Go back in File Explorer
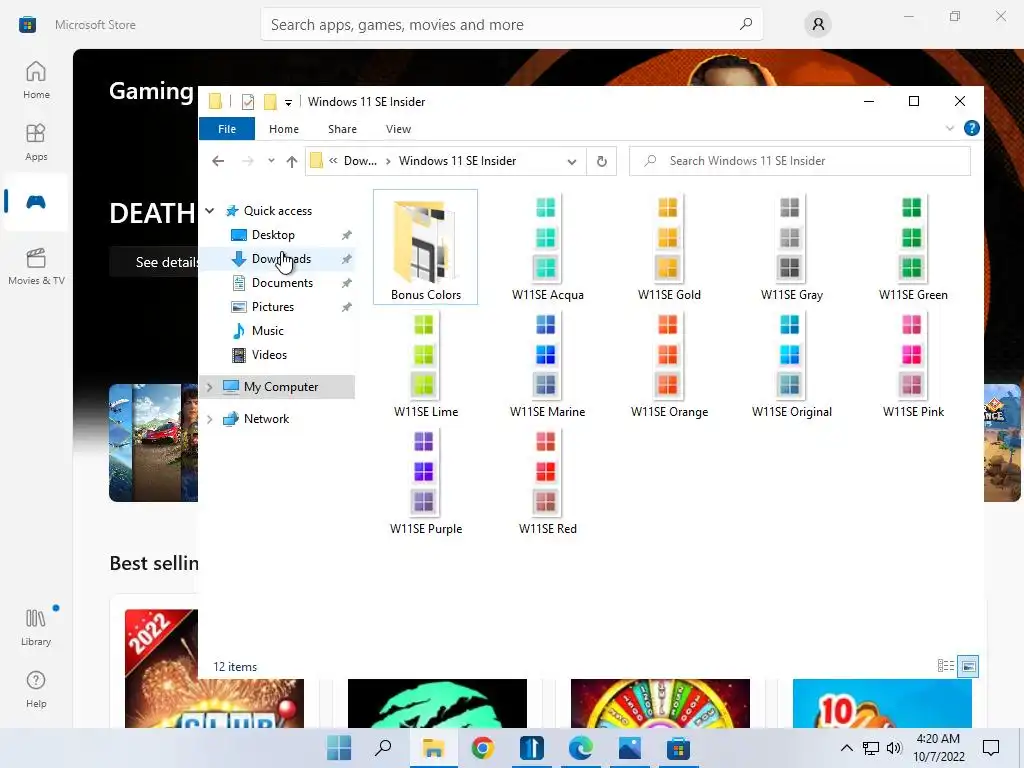Image resolution: width=1024 pixels, height=768 pixels. click(218, 161)
